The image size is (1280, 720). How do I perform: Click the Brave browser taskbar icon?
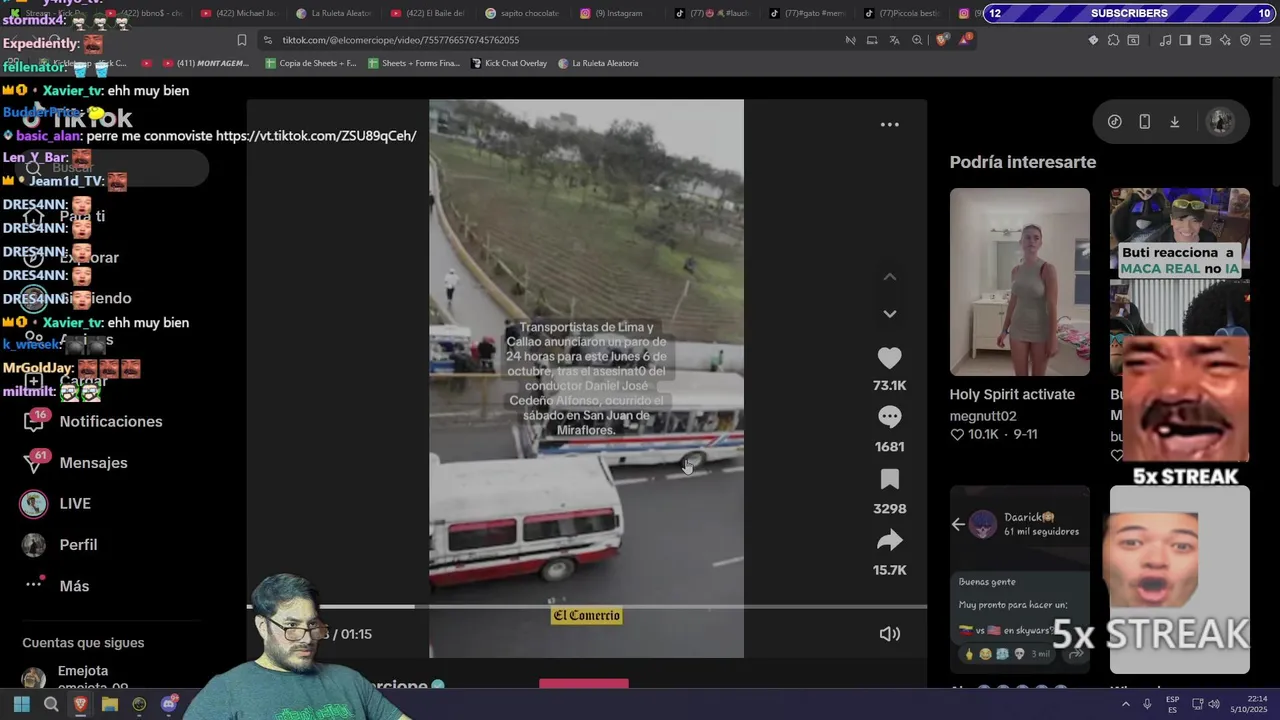[x=80, y=704]
